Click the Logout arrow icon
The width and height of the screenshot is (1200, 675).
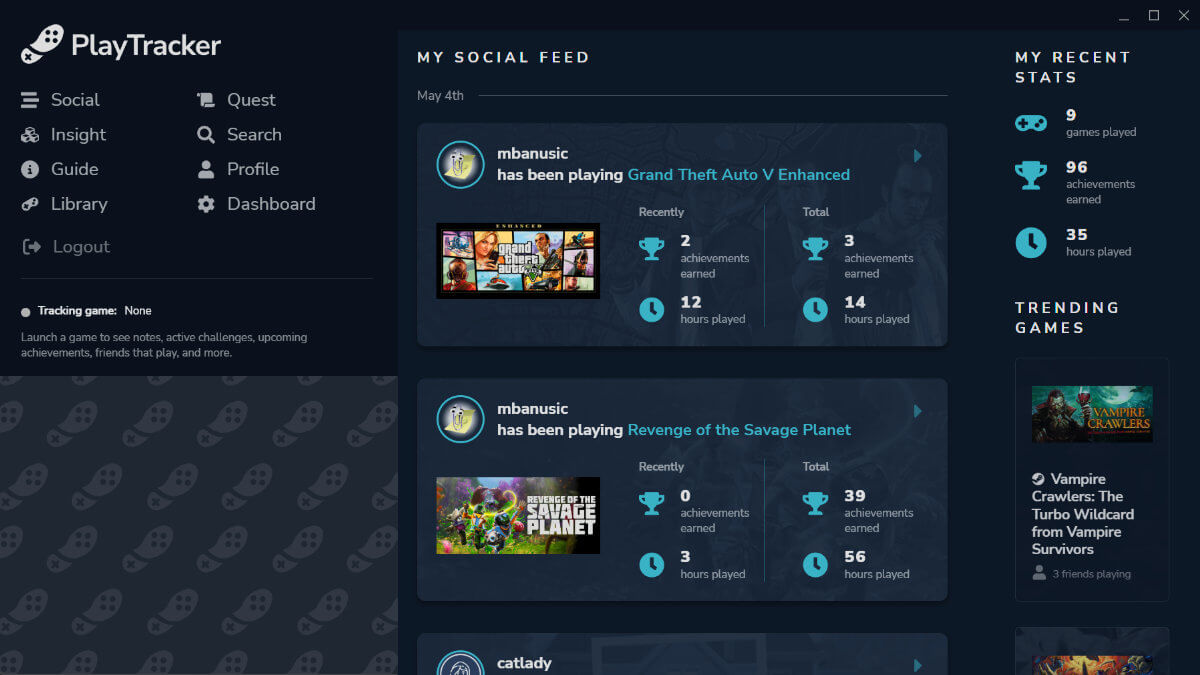(31, 247)
